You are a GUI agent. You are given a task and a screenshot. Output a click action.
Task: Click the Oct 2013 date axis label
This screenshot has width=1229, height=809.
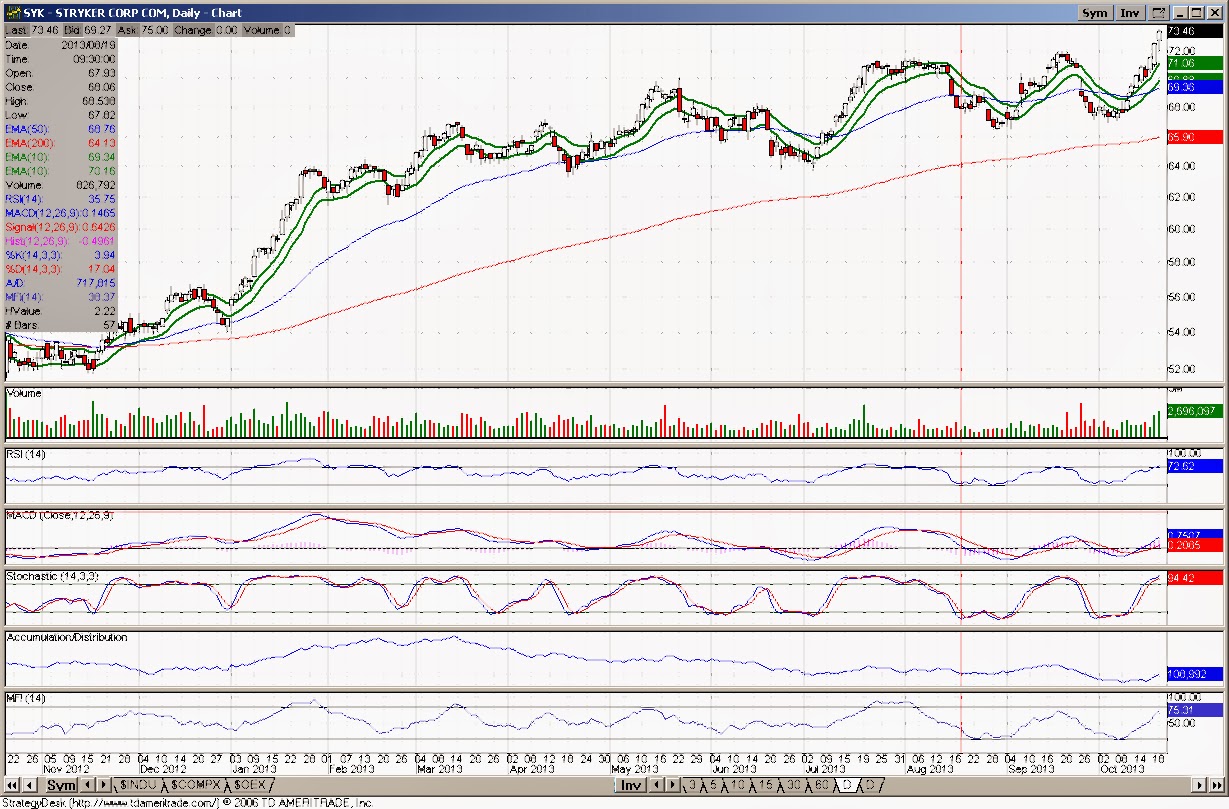pyautogui.click(x=1122, y=769)
